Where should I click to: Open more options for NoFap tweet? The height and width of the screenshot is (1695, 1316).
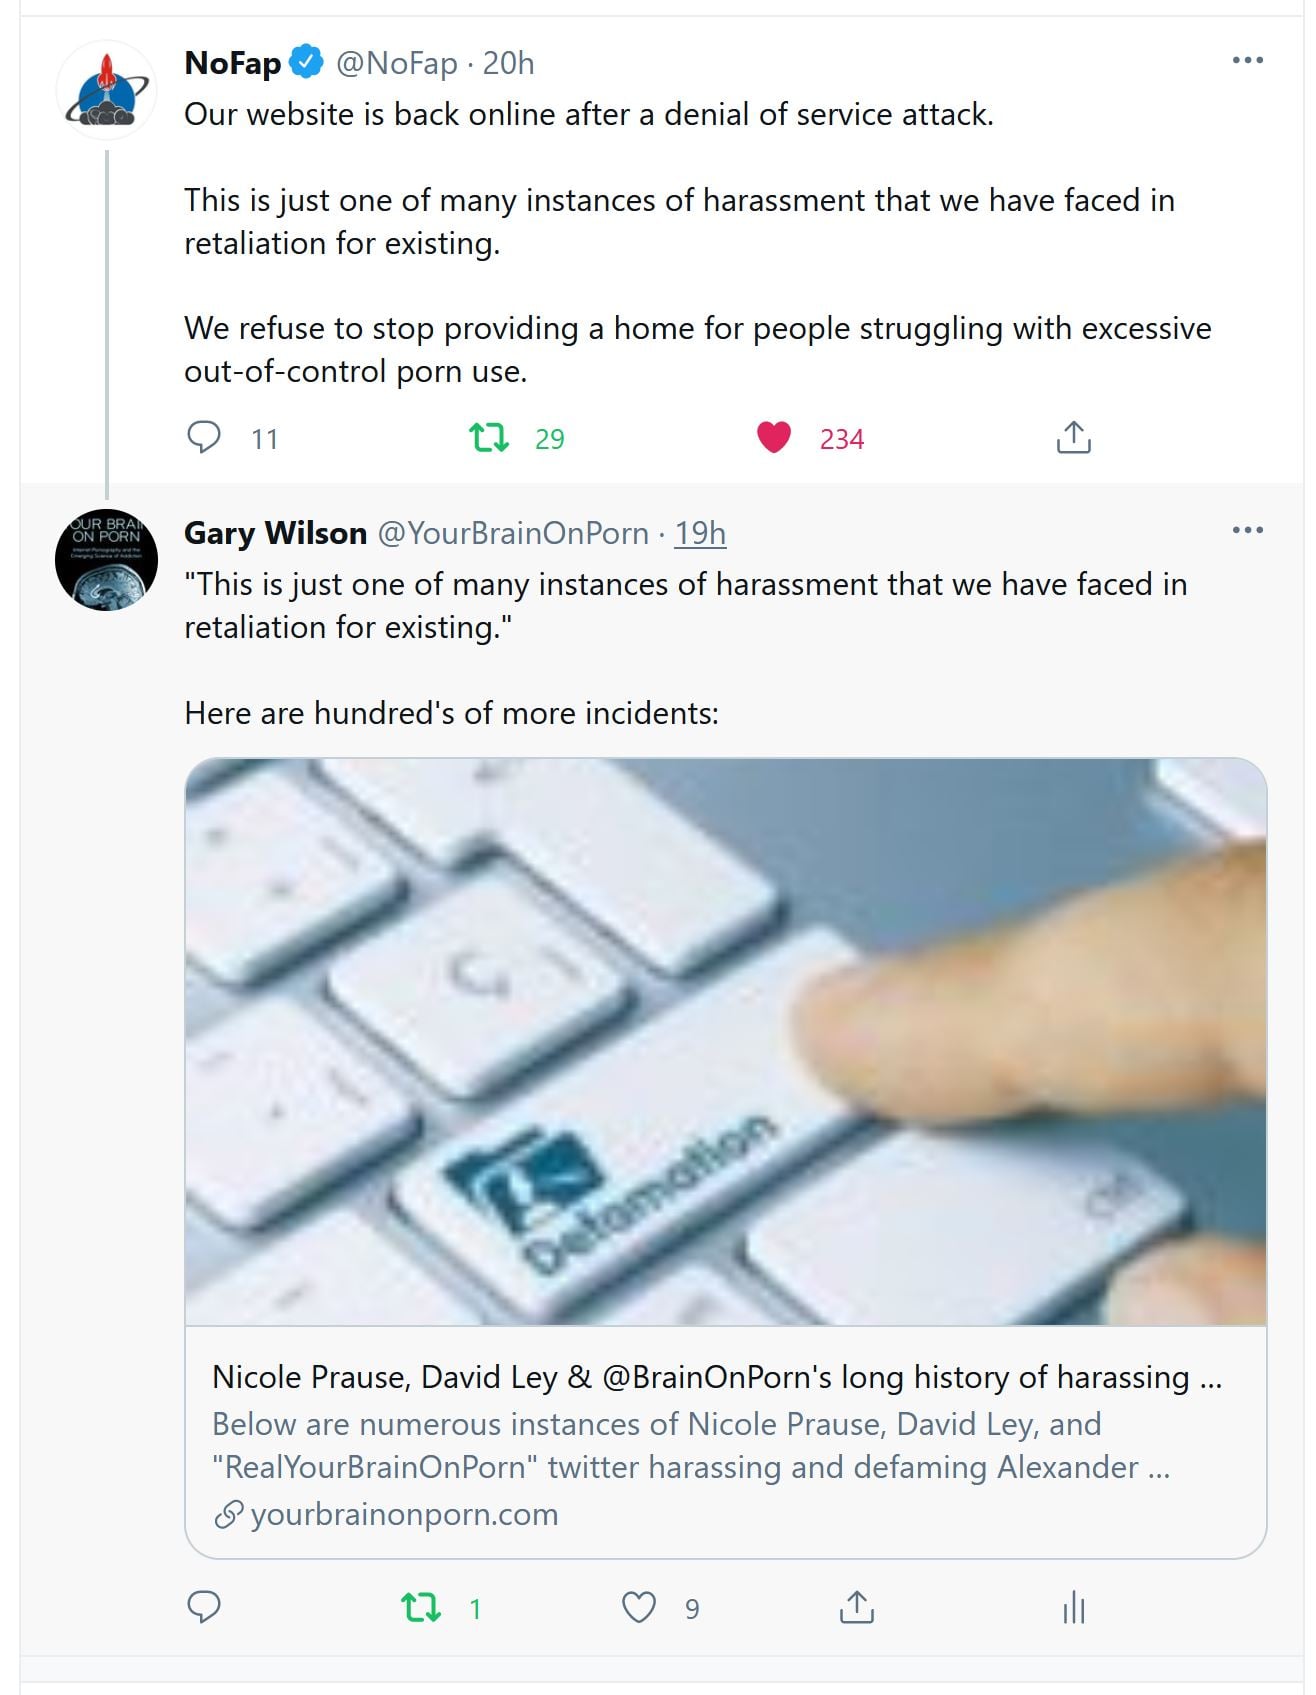point(1247,61)
